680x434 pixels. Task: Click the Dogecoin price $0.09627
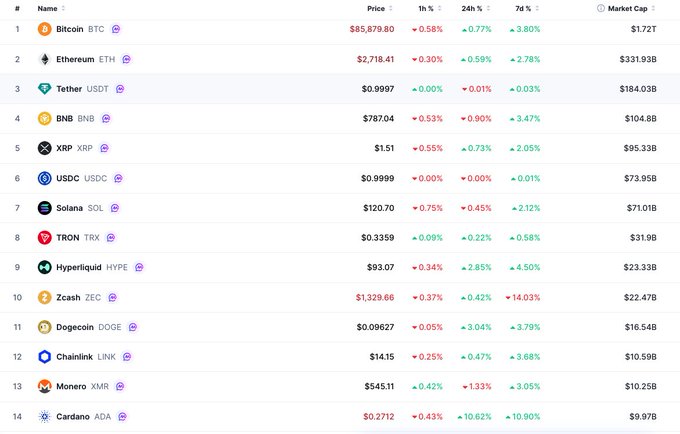(x=375, y=327)
